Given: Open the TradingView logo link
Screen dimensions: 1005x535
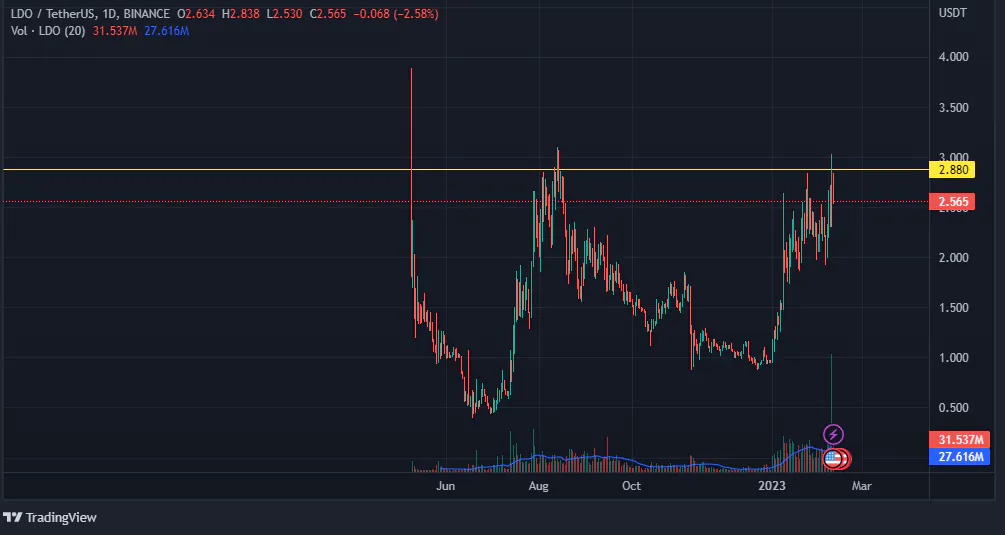Looking at the screenshot, I should point(50,517).
